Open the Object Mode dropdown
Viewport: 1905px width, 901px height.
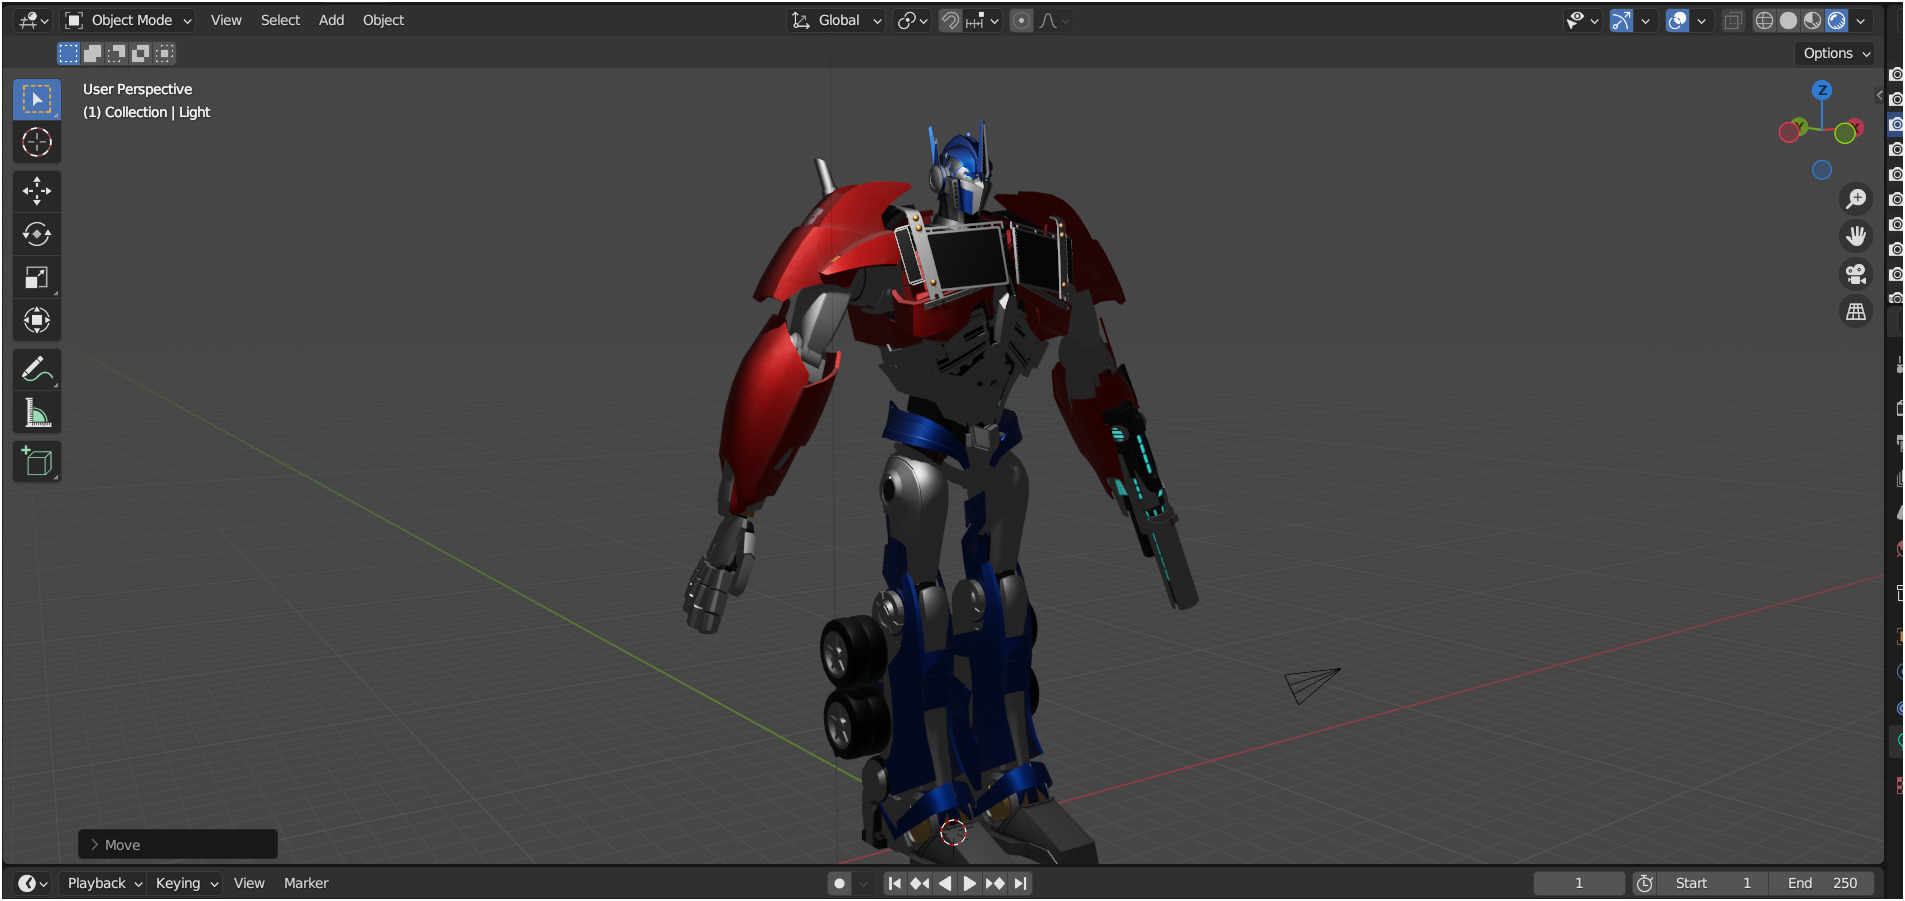pyautogui.click(x=128, y=20)
